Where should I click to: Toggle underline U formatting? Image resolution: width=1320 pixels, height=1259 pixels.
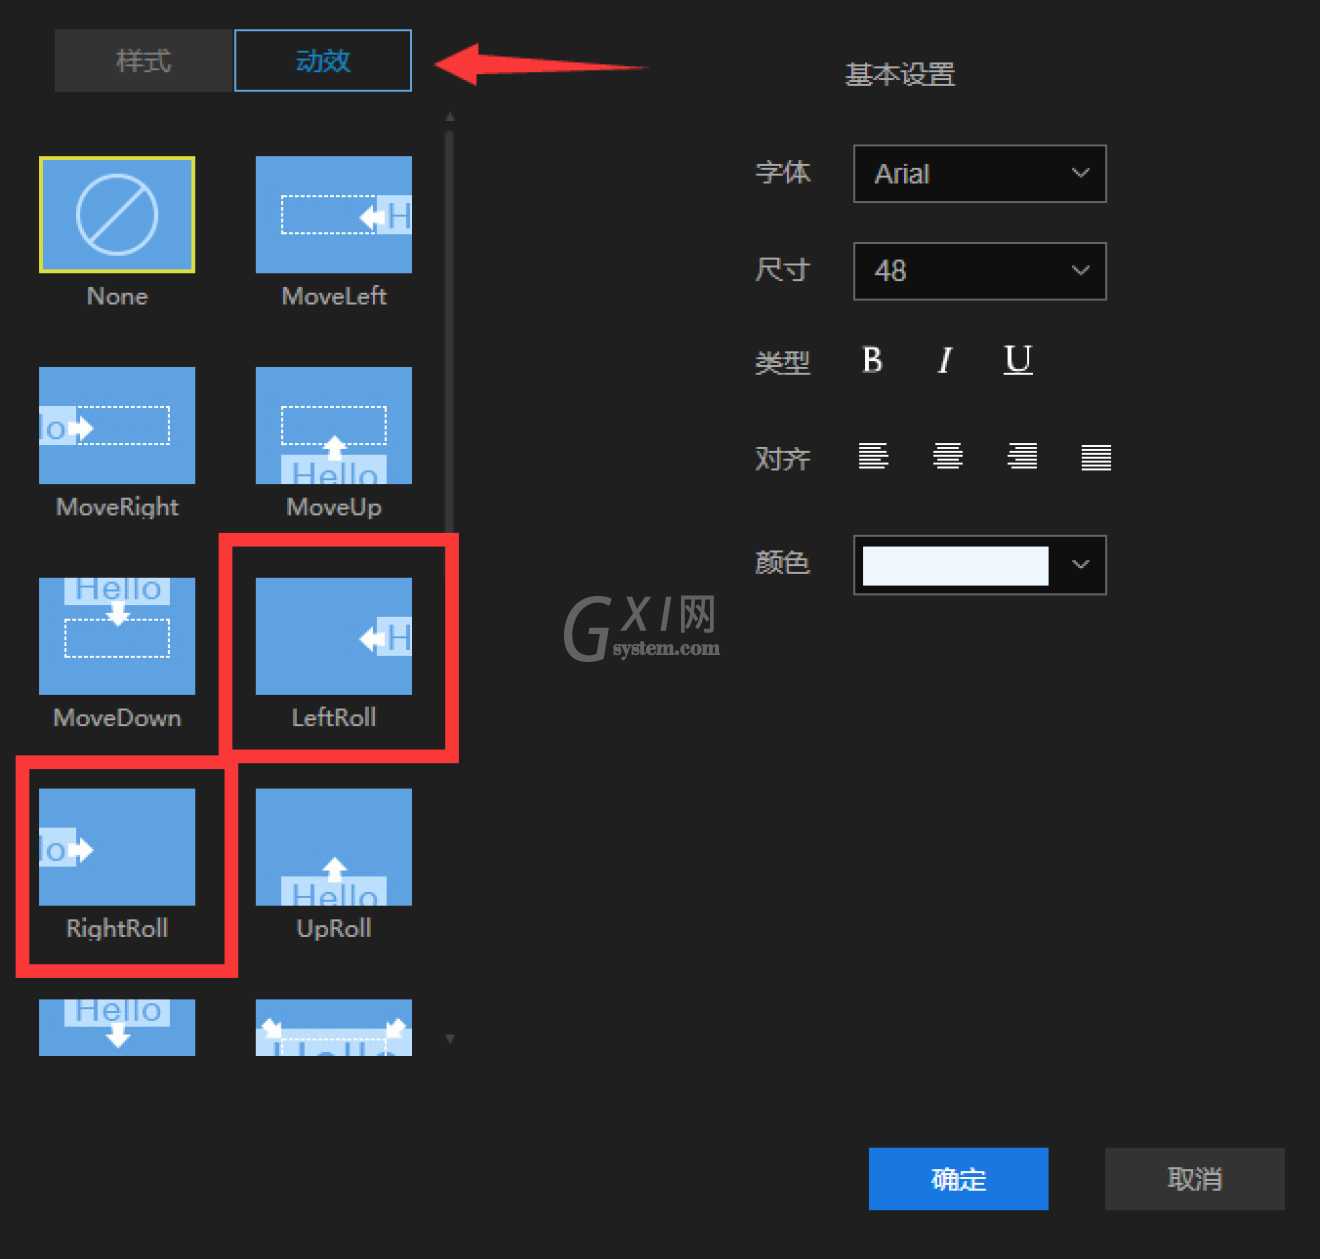[1018, 360]
